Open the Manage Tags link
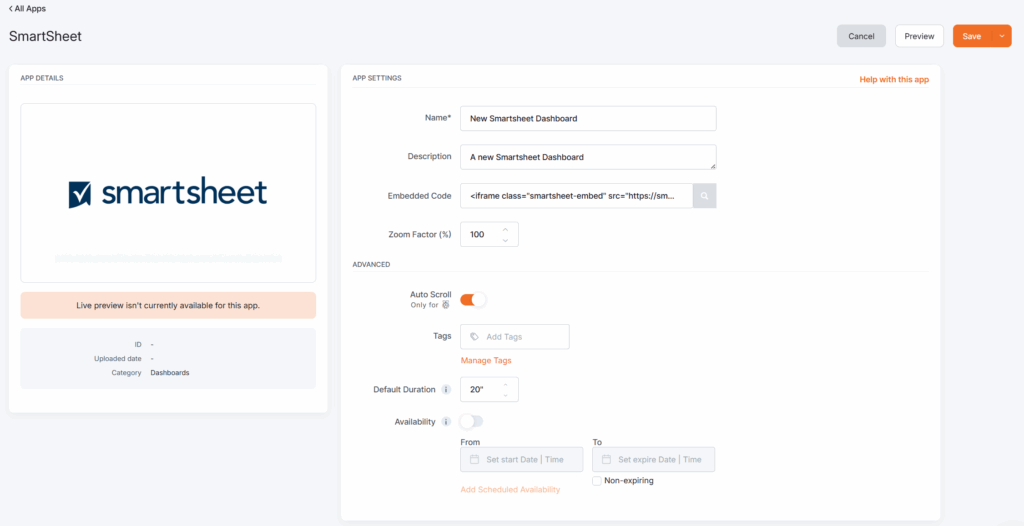The image size is (1024, 526). pos(486,360)
